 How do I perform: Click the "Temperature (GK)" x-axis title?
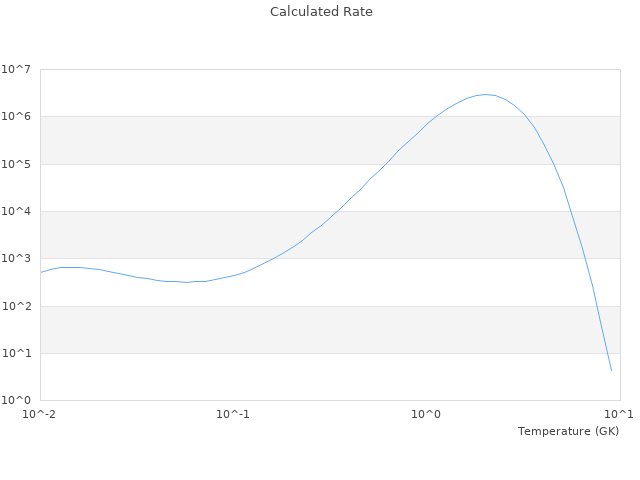point(568,431)
